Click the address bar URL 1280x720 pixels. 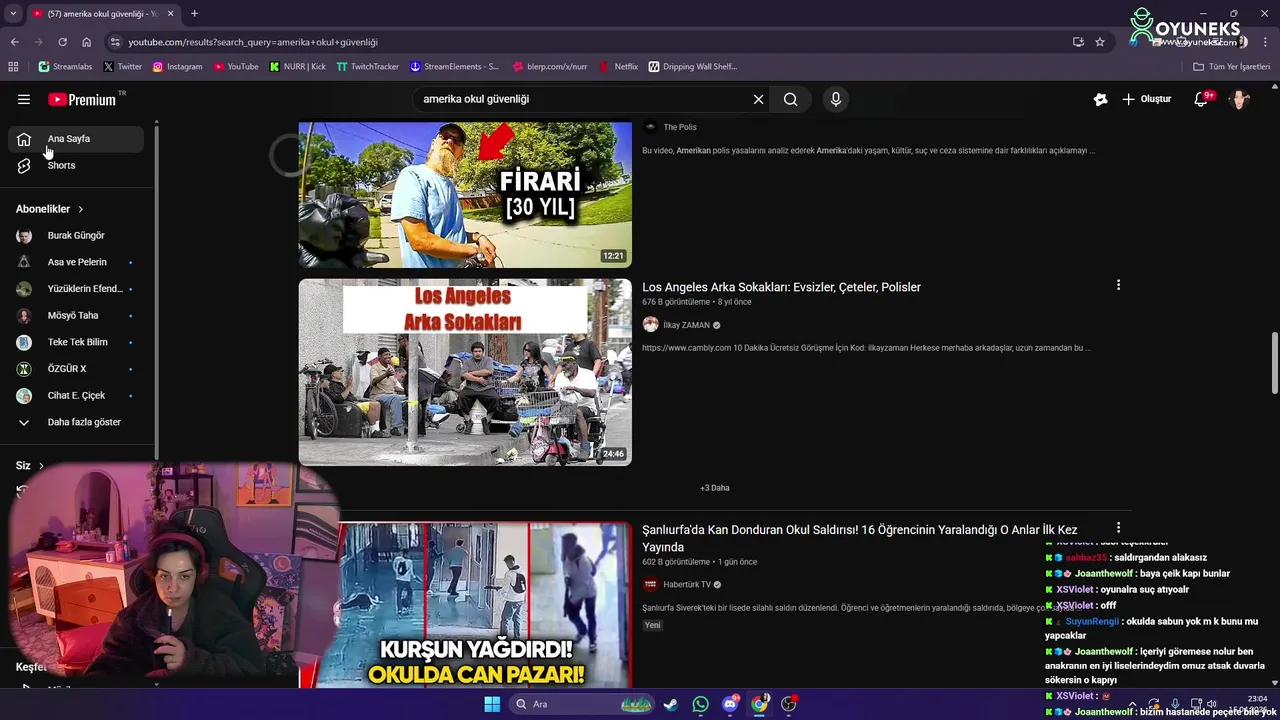click(253, 42)
